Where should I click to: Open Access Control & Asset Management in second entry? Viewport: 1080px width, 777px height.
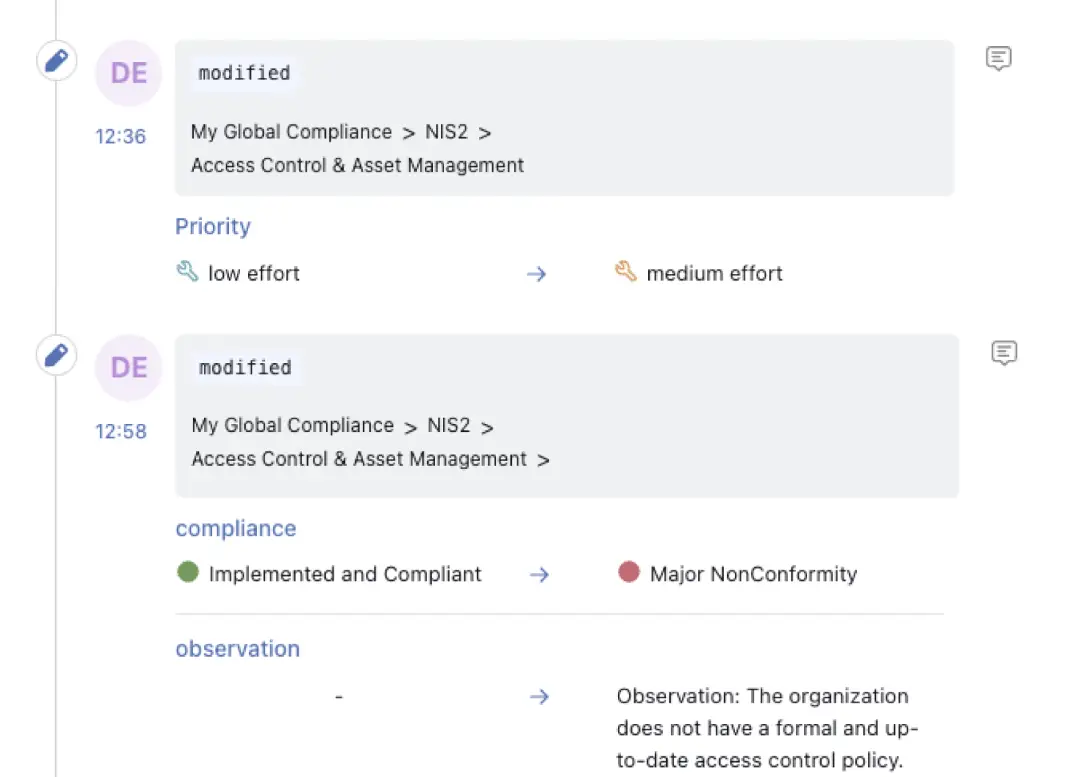(x=359, y=459)
